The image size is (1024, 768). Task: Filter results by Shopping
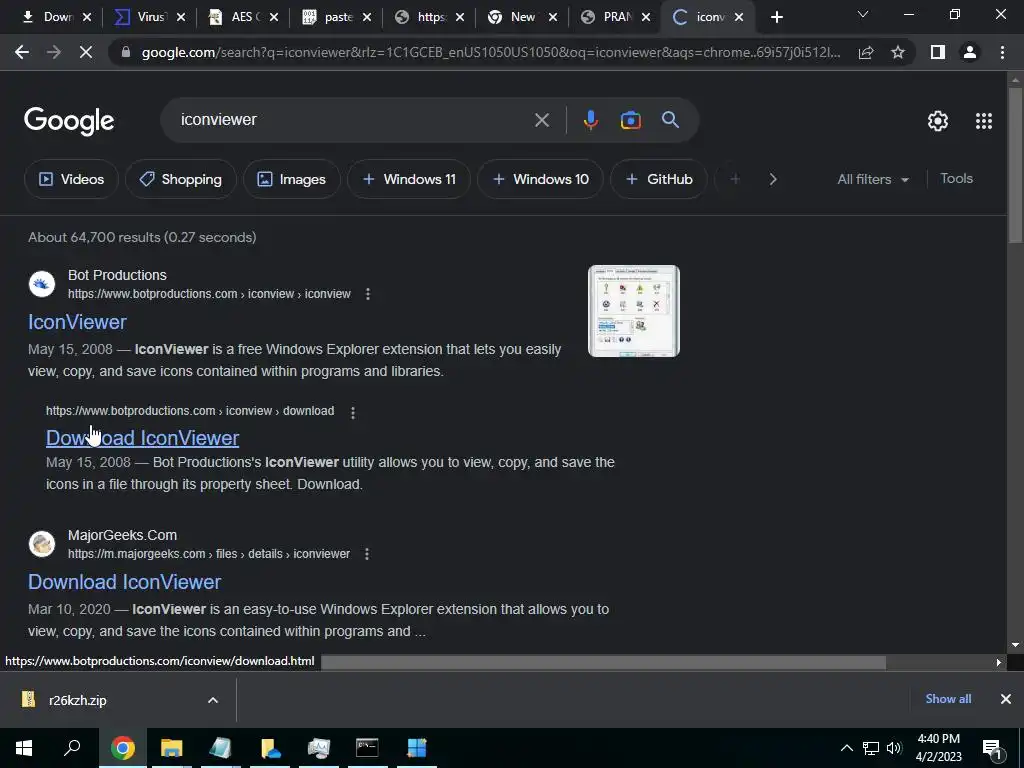(180, 179)
